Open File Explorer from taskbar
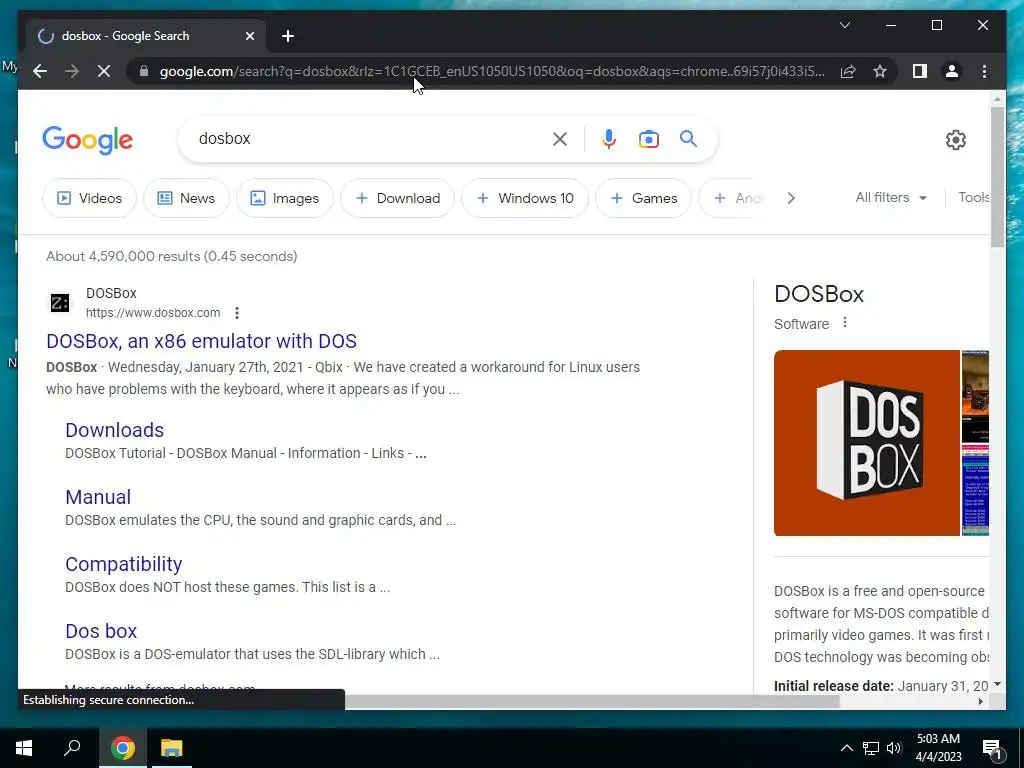1024x768 pixels. coord(172,748)
